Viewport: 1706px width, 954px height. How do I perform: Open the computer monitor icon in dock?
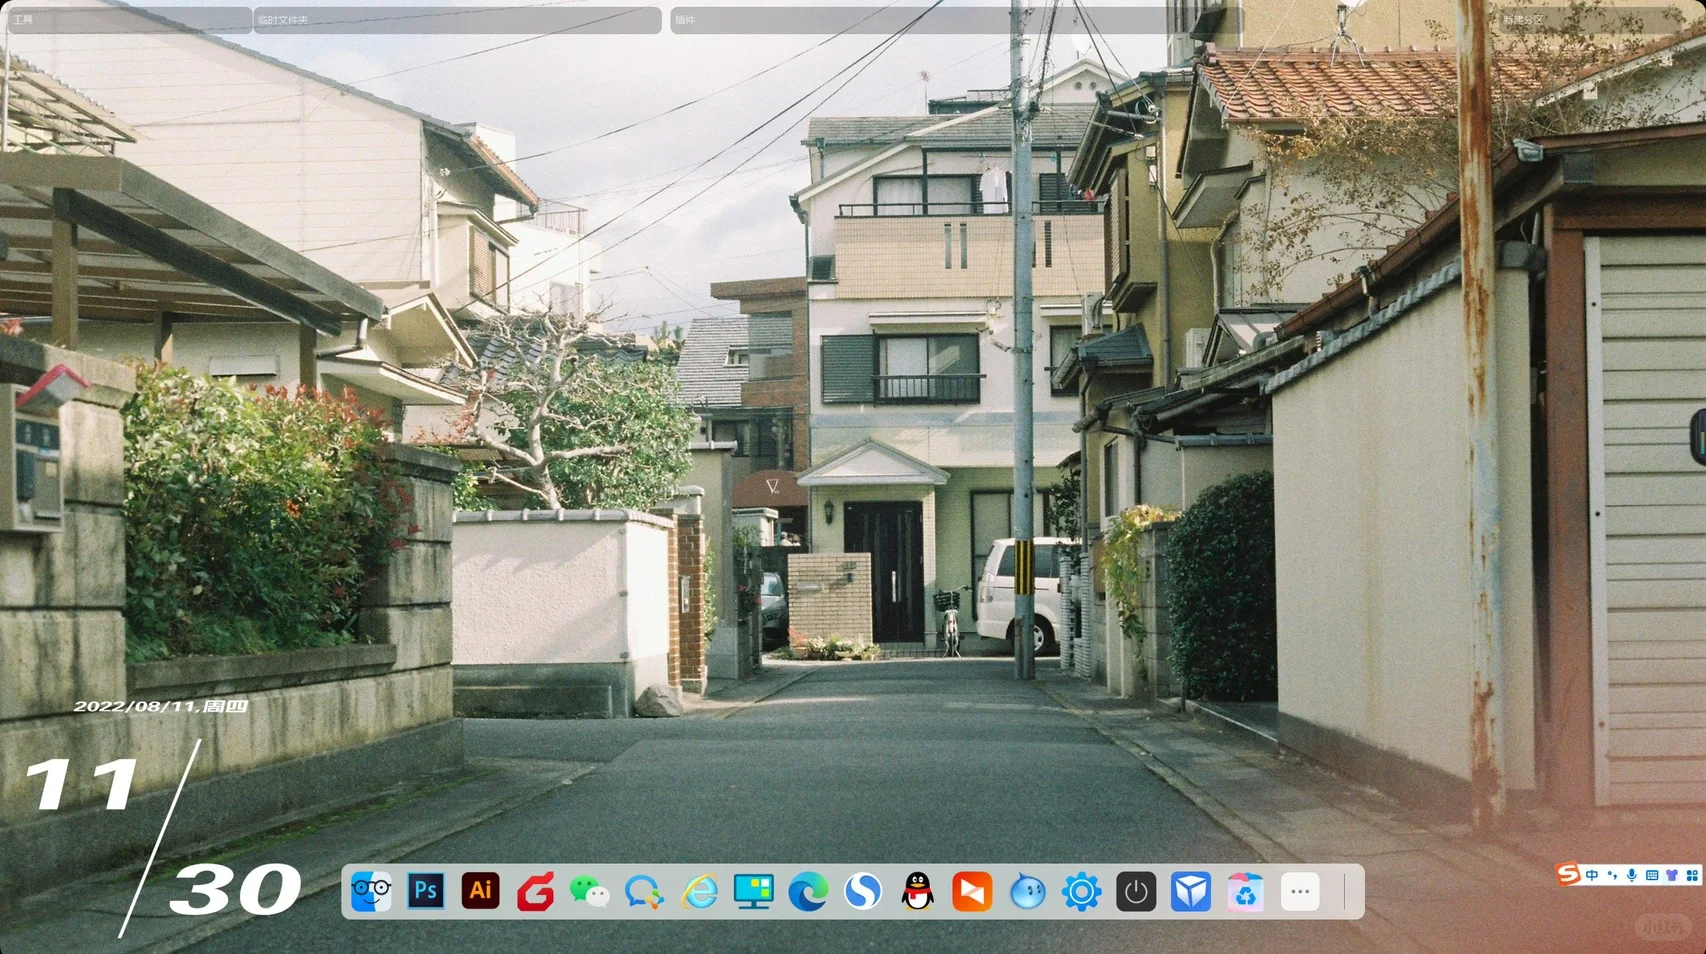(x=753, y=891)
